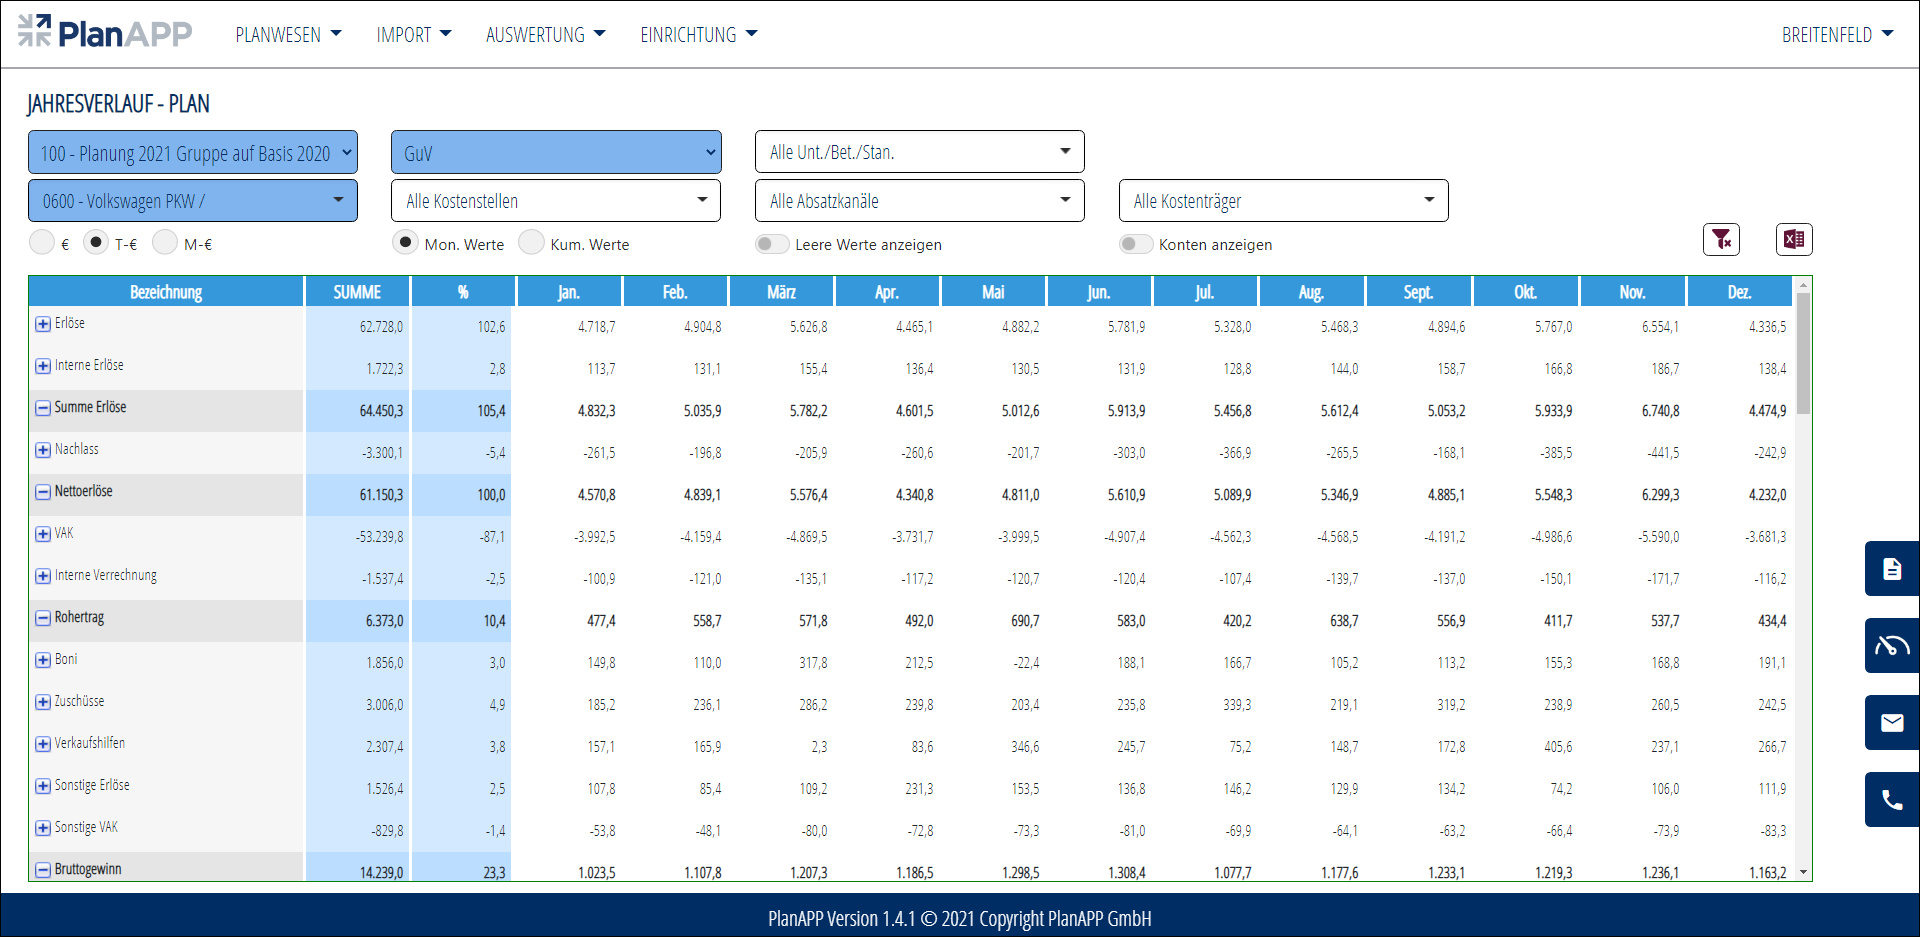
Task: Click the clear filter funnel icon
Action: [1721, 240]
